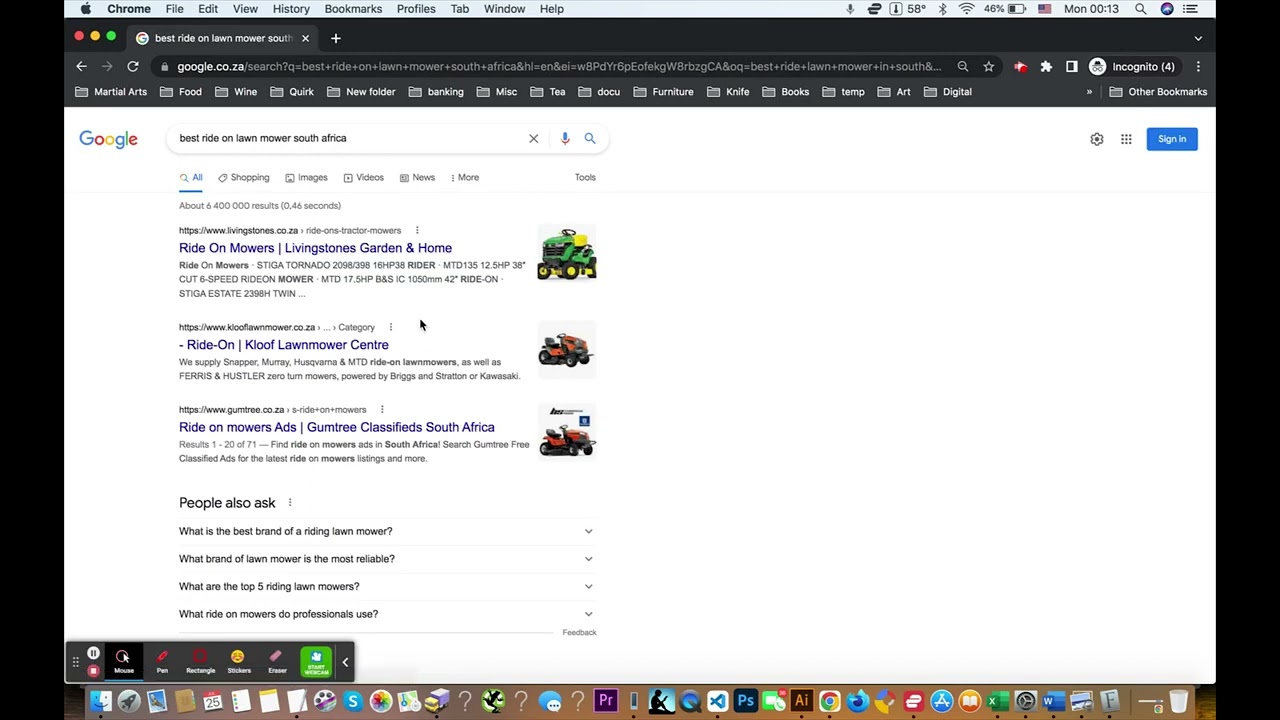The width and height of the screenshot is (1280, 720).
Task: Open the Incognito (4) profile menu
Action: coord(1132,67)
